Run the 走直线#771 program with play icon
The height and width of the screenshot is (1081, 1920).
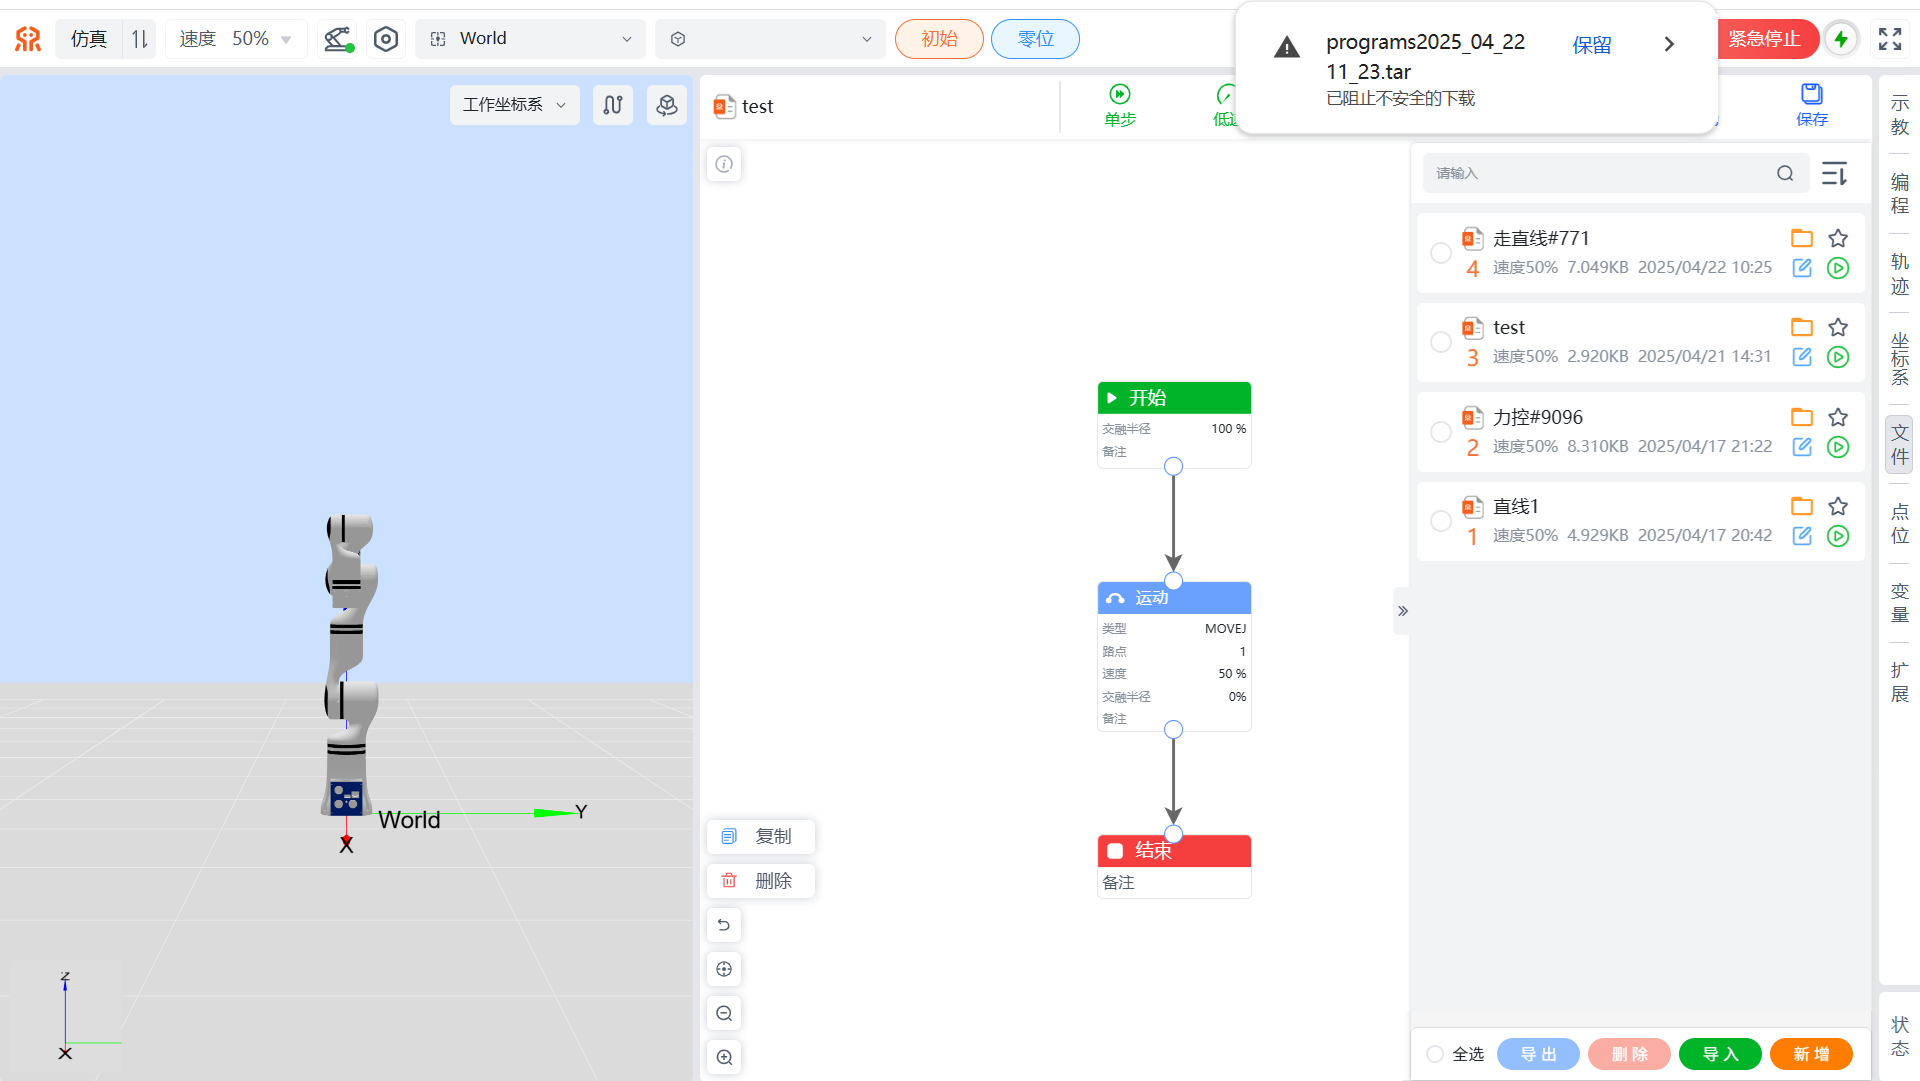1838,268
